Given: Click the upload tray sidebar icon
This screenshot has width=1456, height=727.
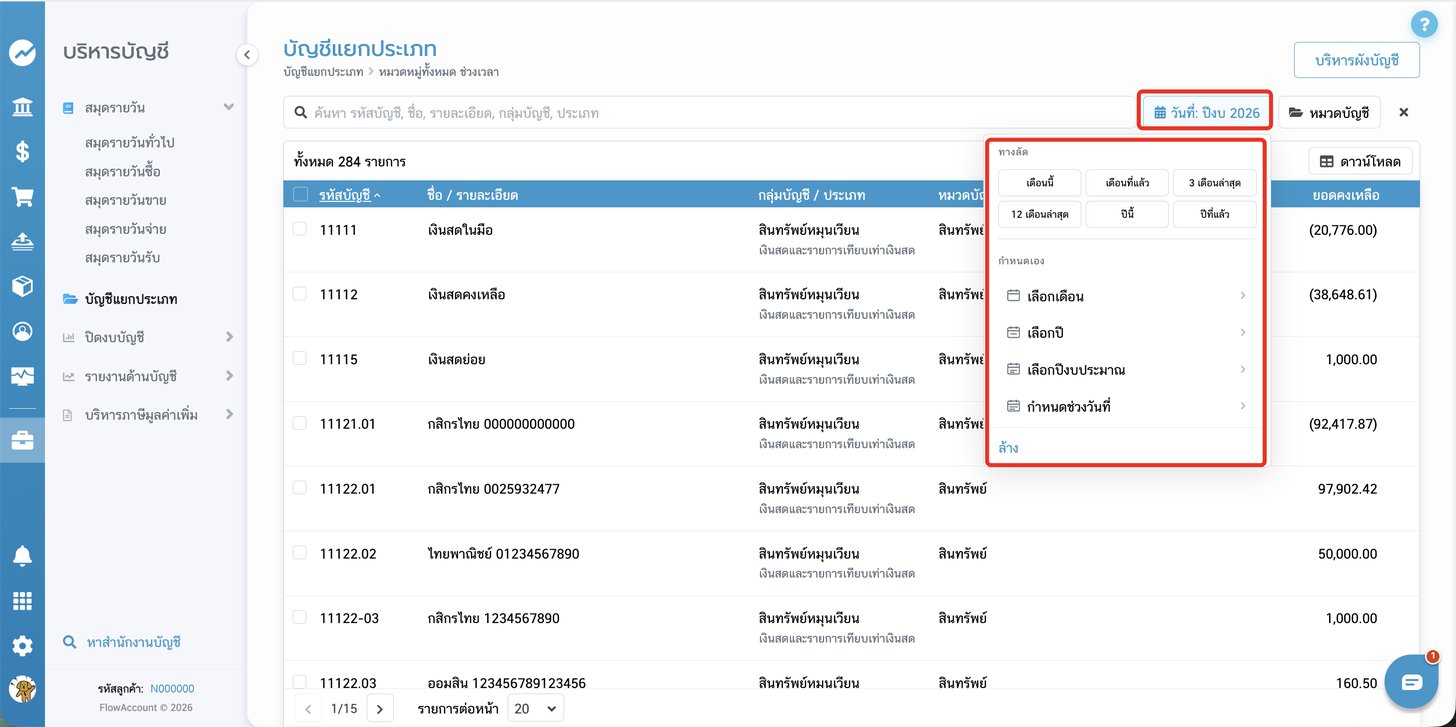Looking at the screenshot, I should click(22, 241).
